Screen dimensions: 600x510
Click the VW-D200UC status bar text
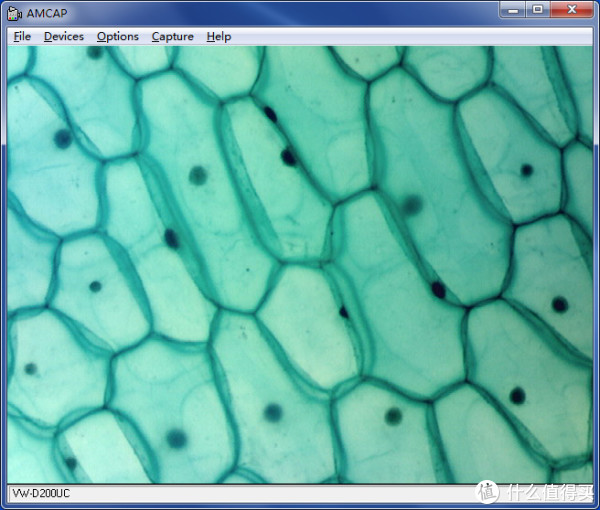(x=41, y=493)
